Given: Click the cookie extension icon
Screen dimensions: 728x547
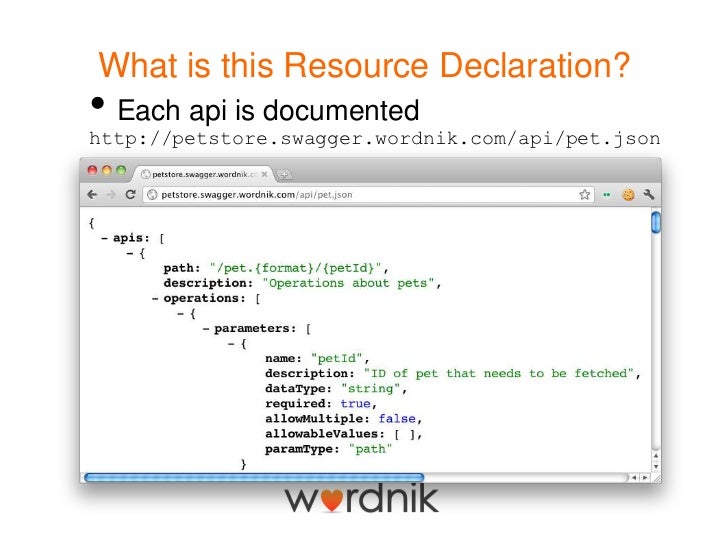Looking at the screenshot, I should tap(628, 195).
